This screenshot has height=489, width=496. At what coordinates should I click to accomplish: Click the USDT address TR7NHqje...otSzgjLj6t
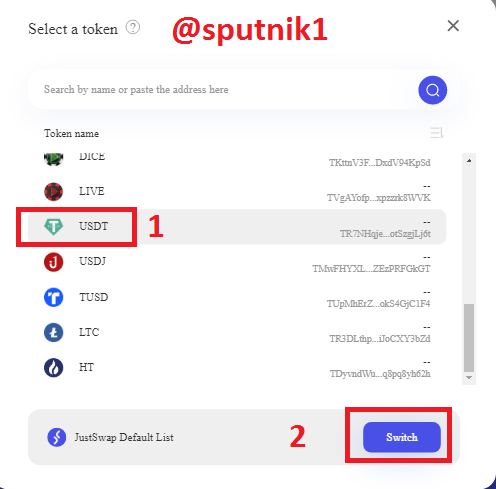click(385, 234)
